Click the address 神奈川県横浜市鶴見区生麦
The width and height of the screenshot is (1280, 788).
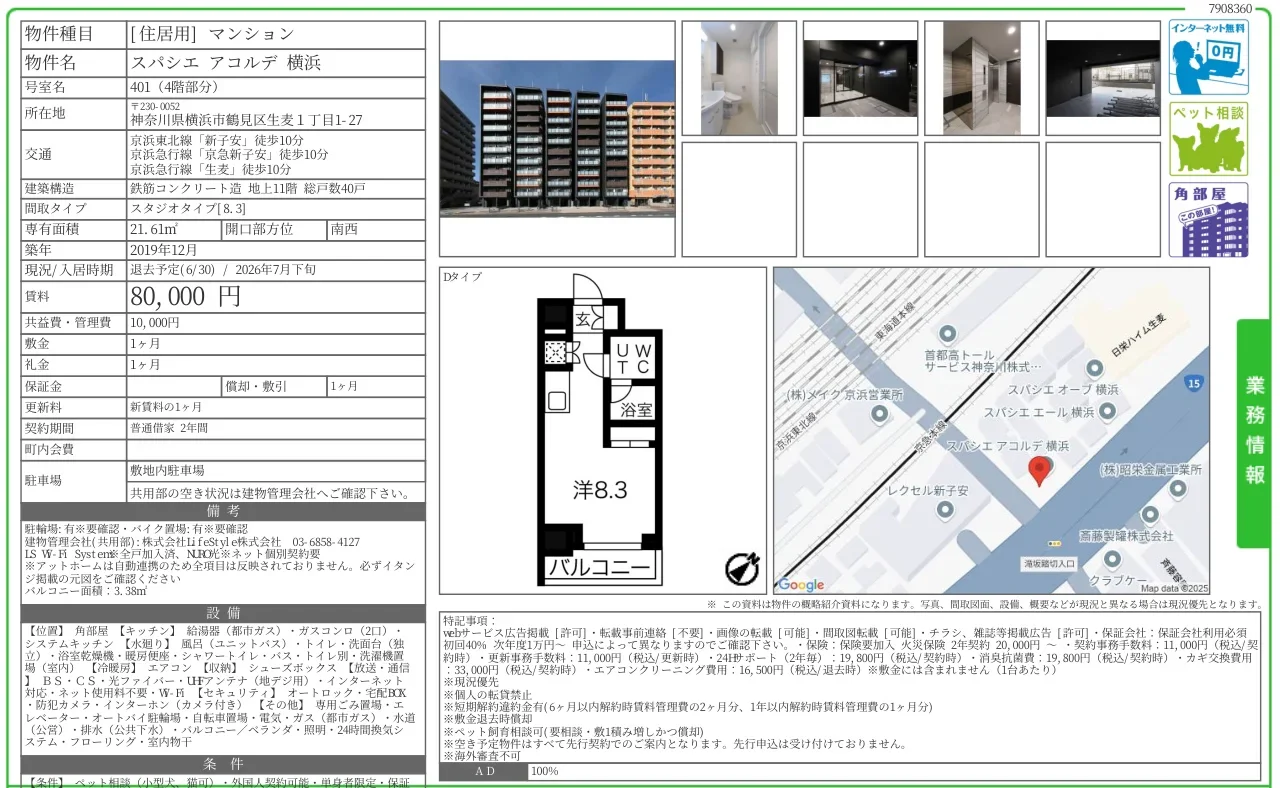pyautogui.click(x=246, y=119)
